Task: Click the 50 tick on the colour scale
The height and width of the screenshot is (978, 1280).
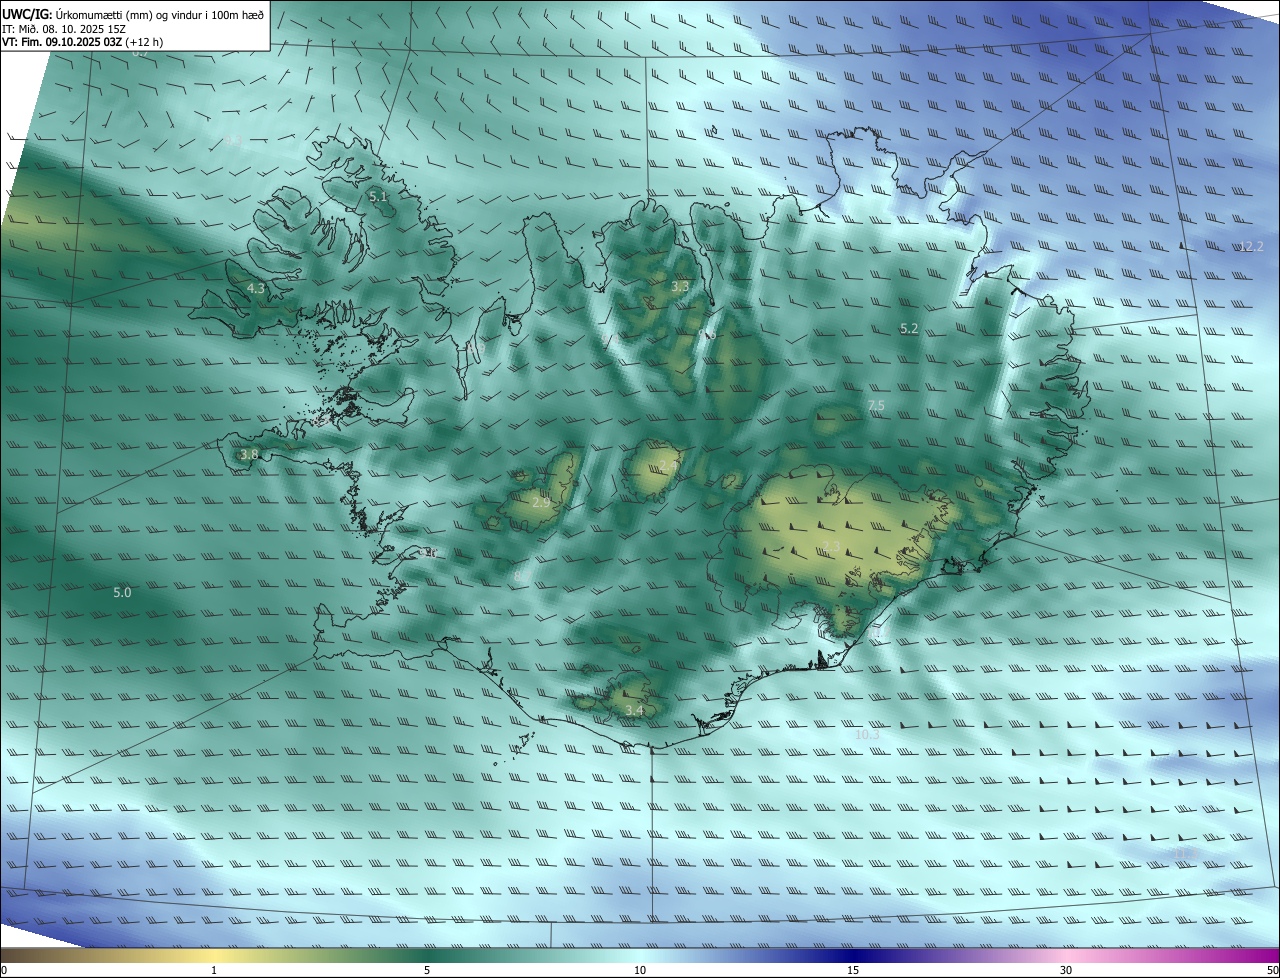Action: (1272, 970)
